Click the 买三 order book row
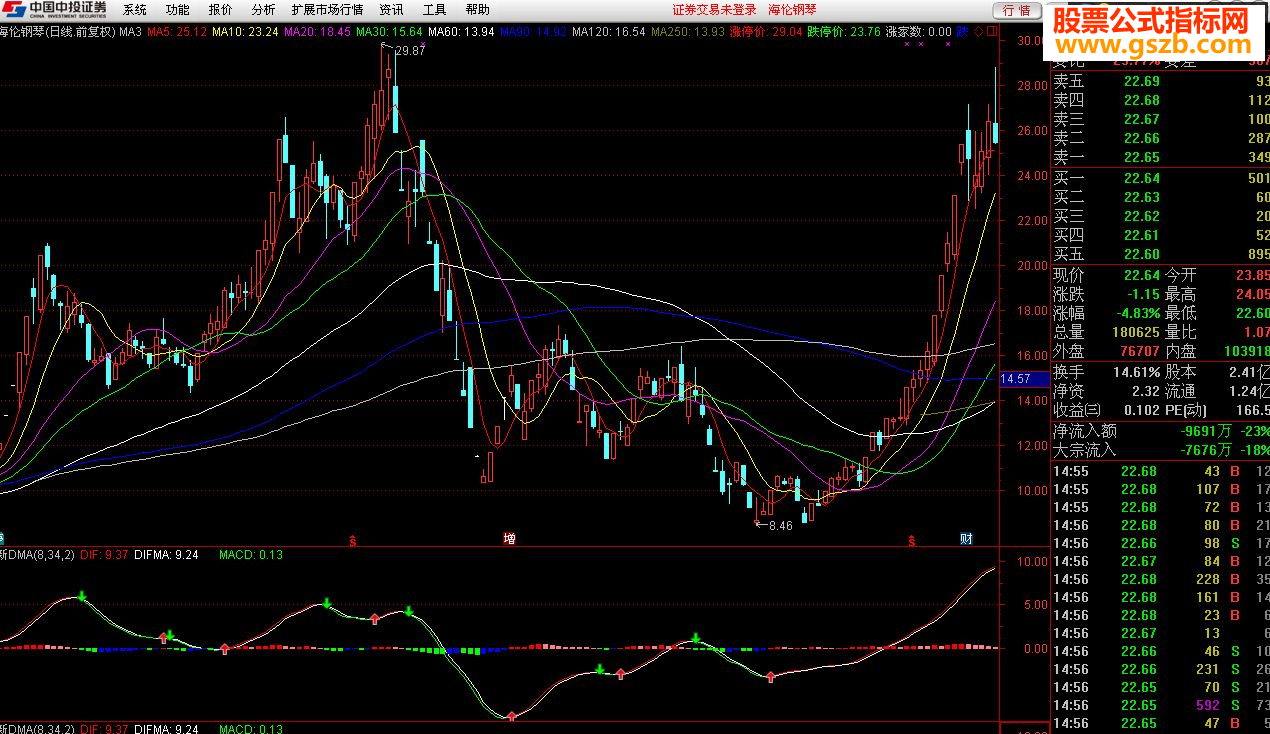Screen dimensions: 1270x734 [x=1160, y=216]
